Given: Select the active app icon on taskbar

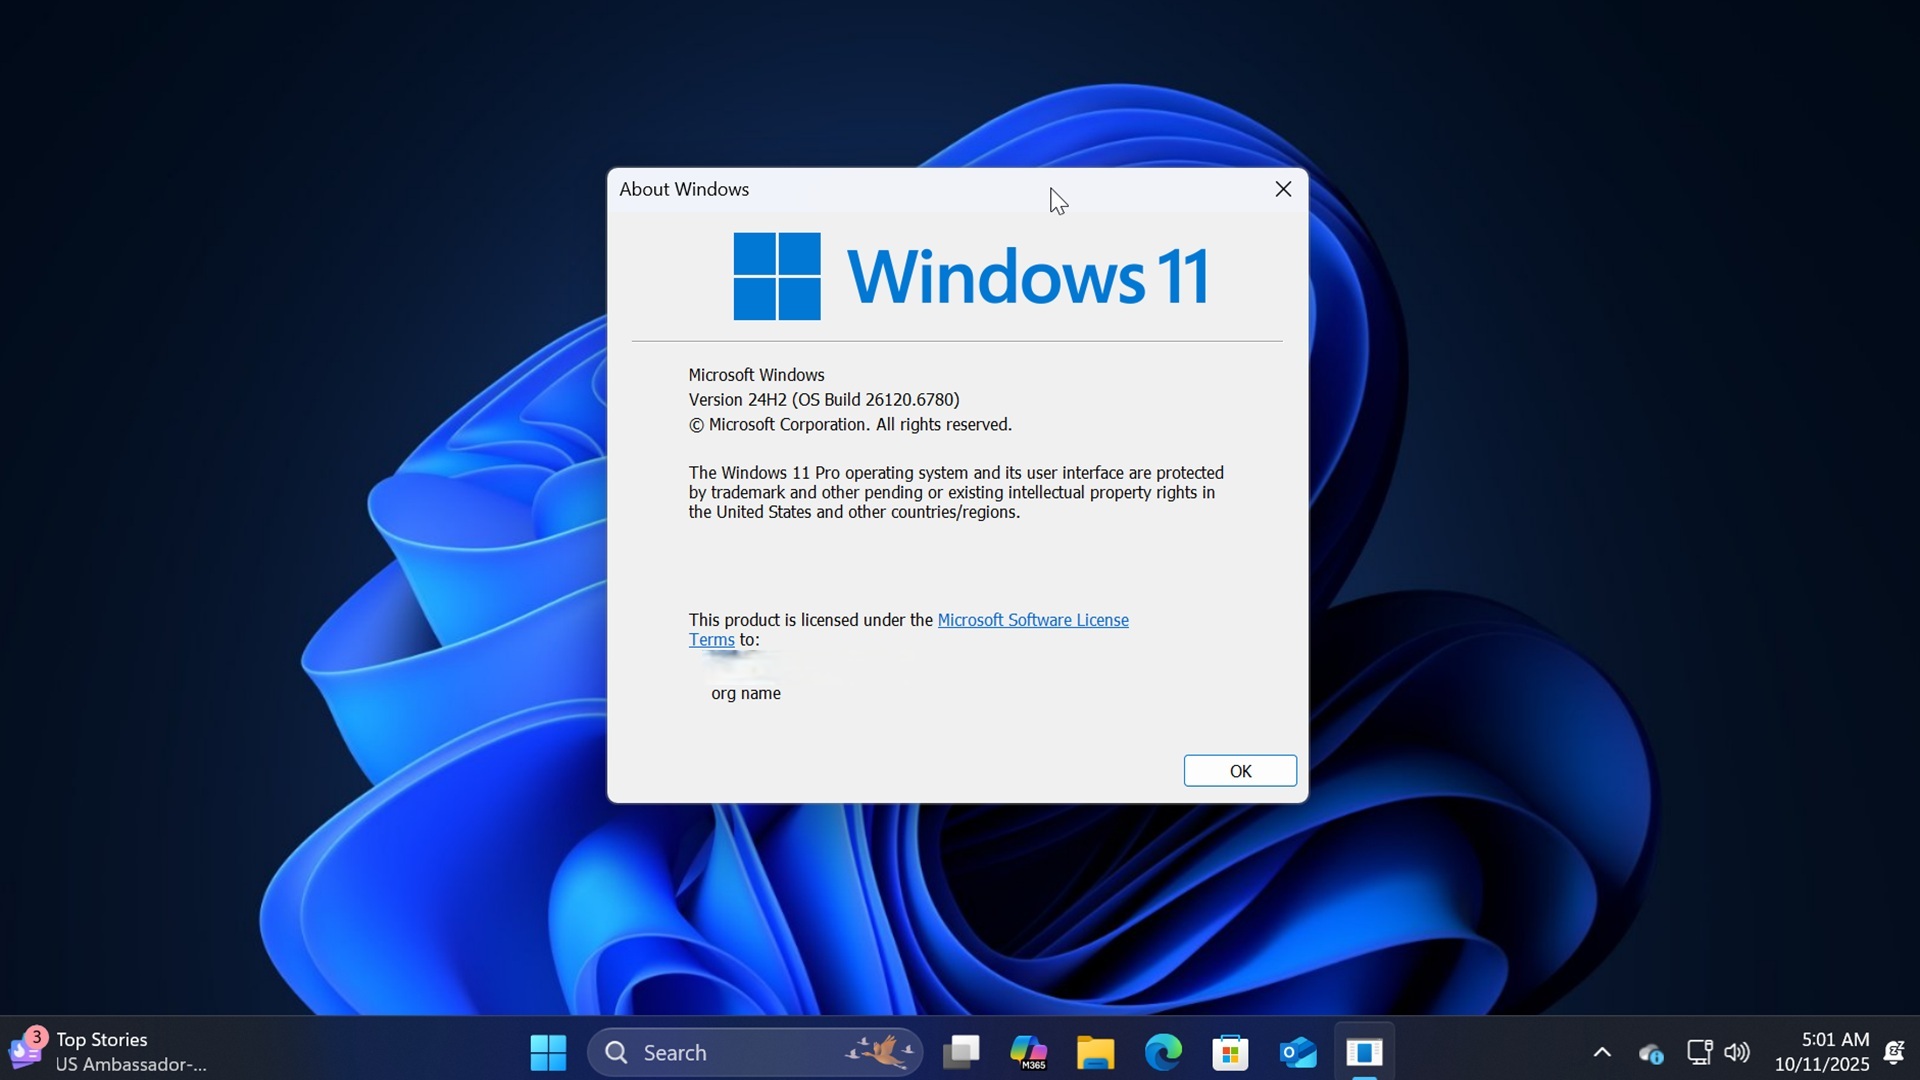Looking at the screenshot, I should [x=1365, y=1052].
